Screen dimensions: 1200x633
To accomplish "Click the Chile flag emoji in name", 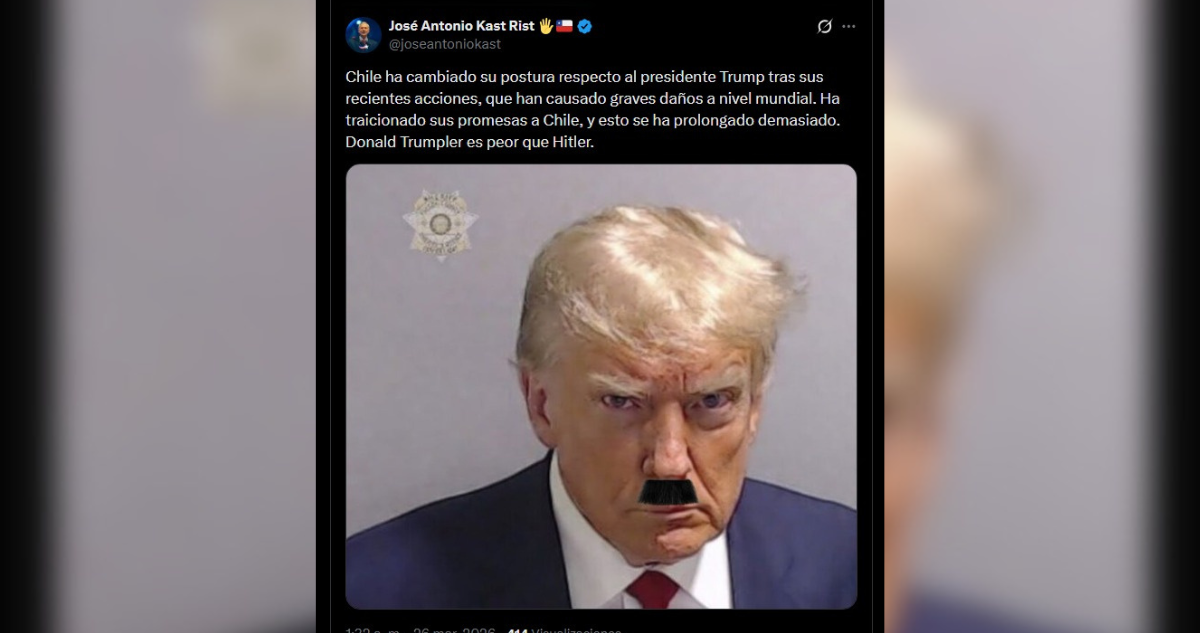I will click(x=565, y=26).
